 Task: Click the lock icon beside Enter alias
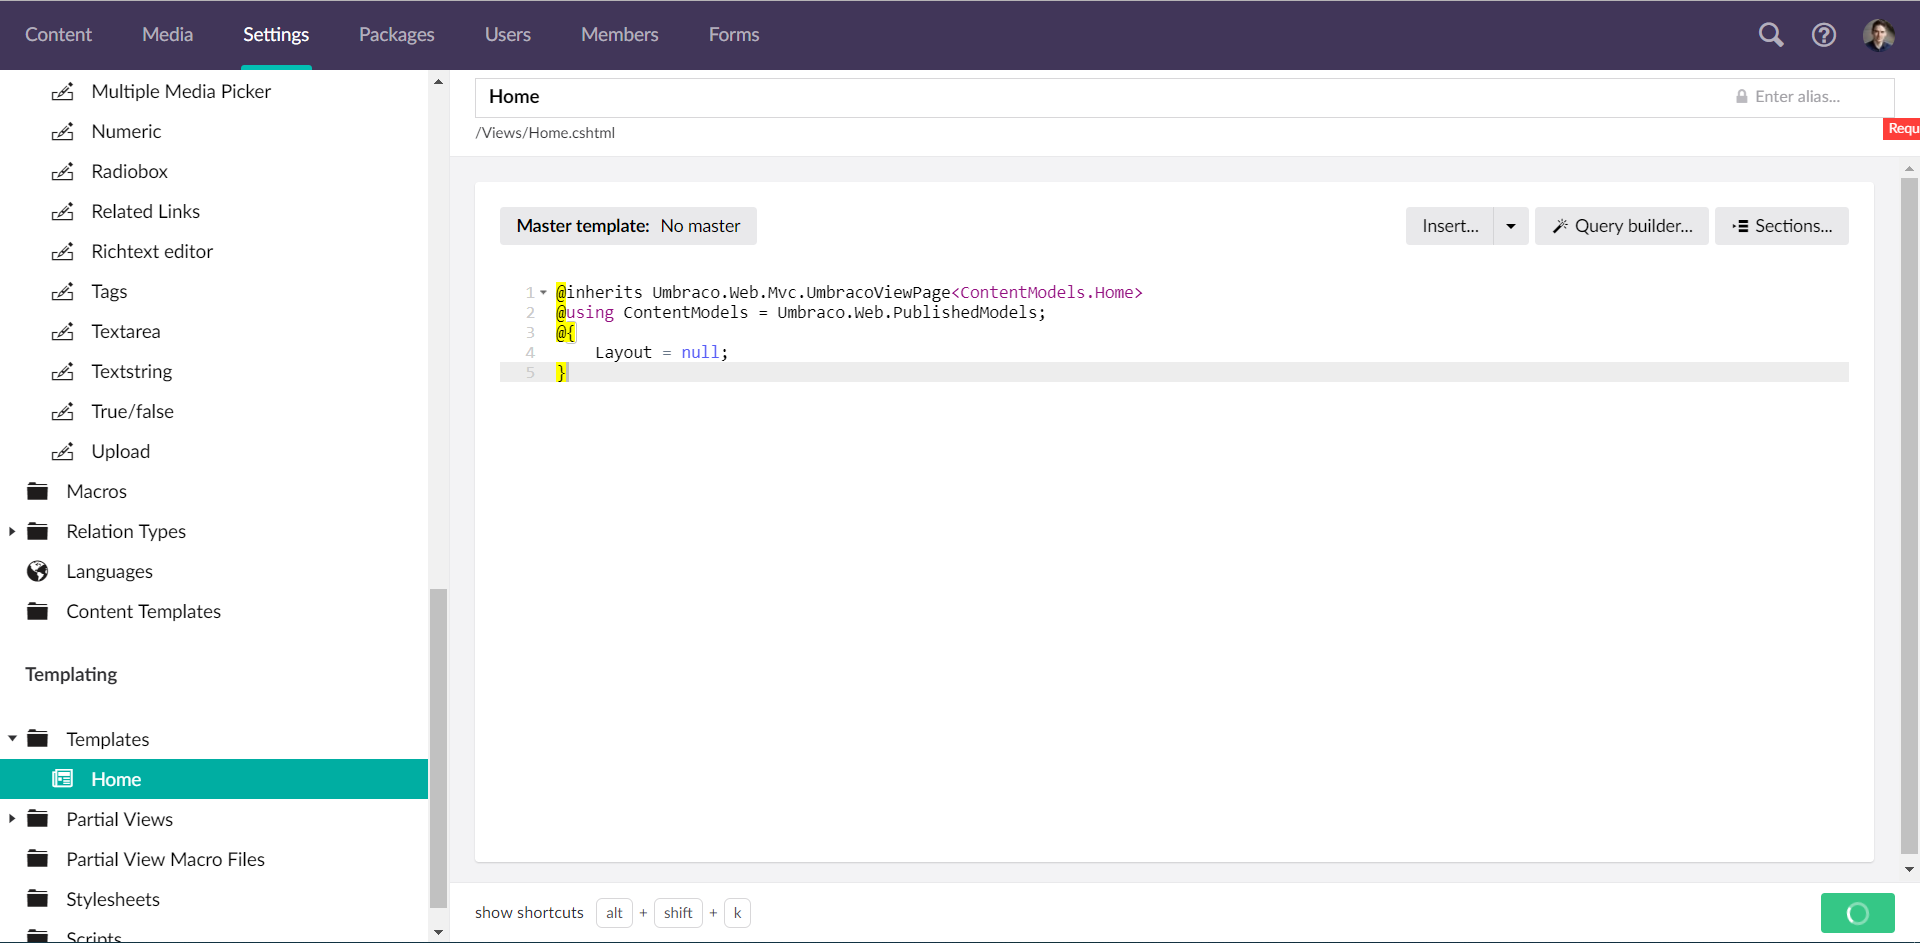click(1742, 96)
